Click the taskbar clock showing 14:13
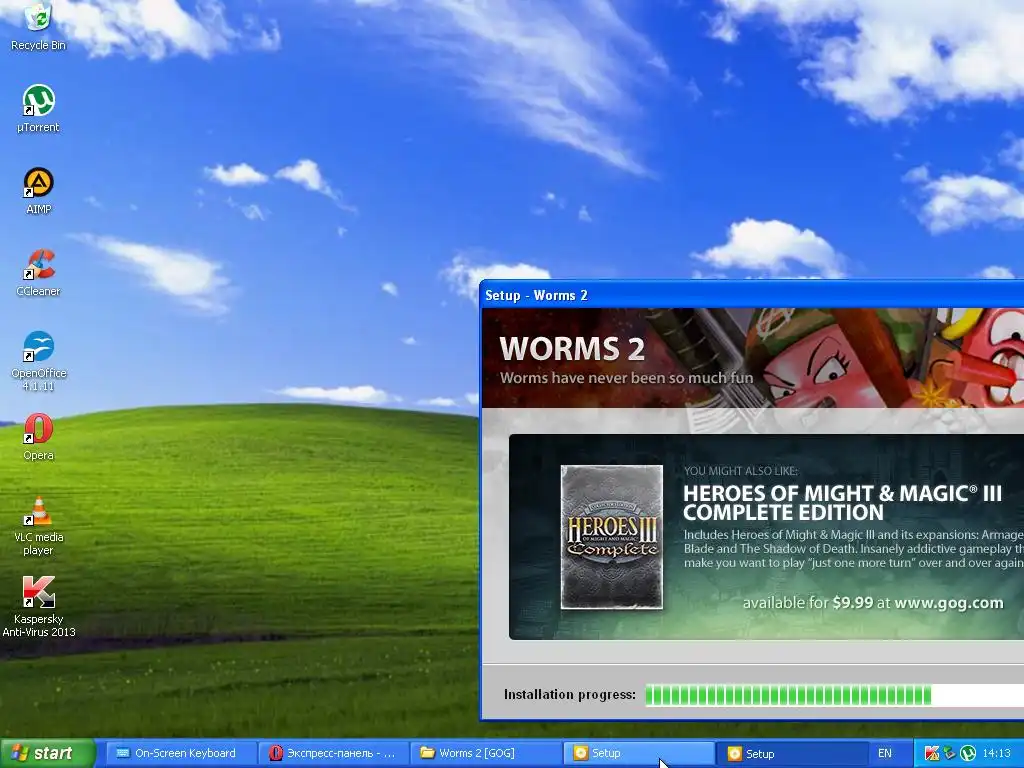This screenshot has height=768, width=1024. coord(997,753)
